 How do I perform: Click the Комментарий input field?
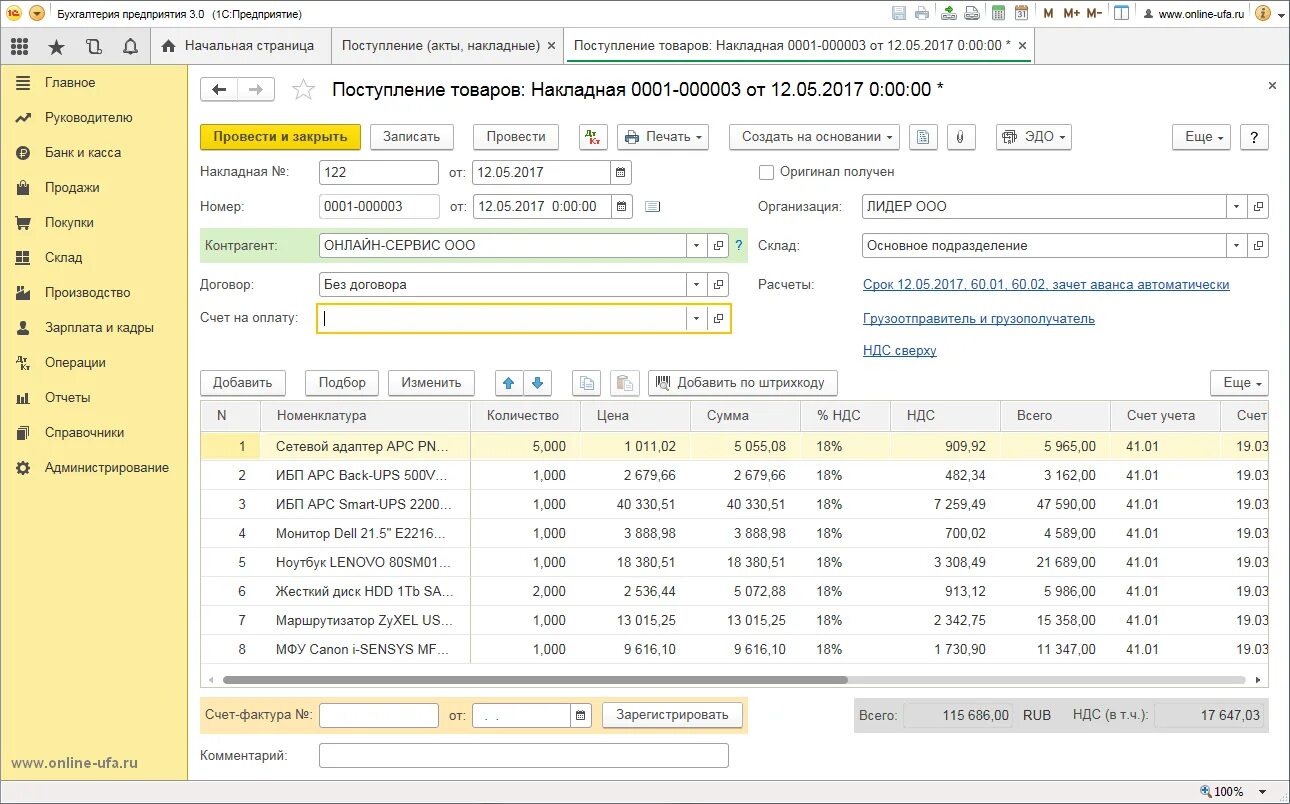click(524, 756)
